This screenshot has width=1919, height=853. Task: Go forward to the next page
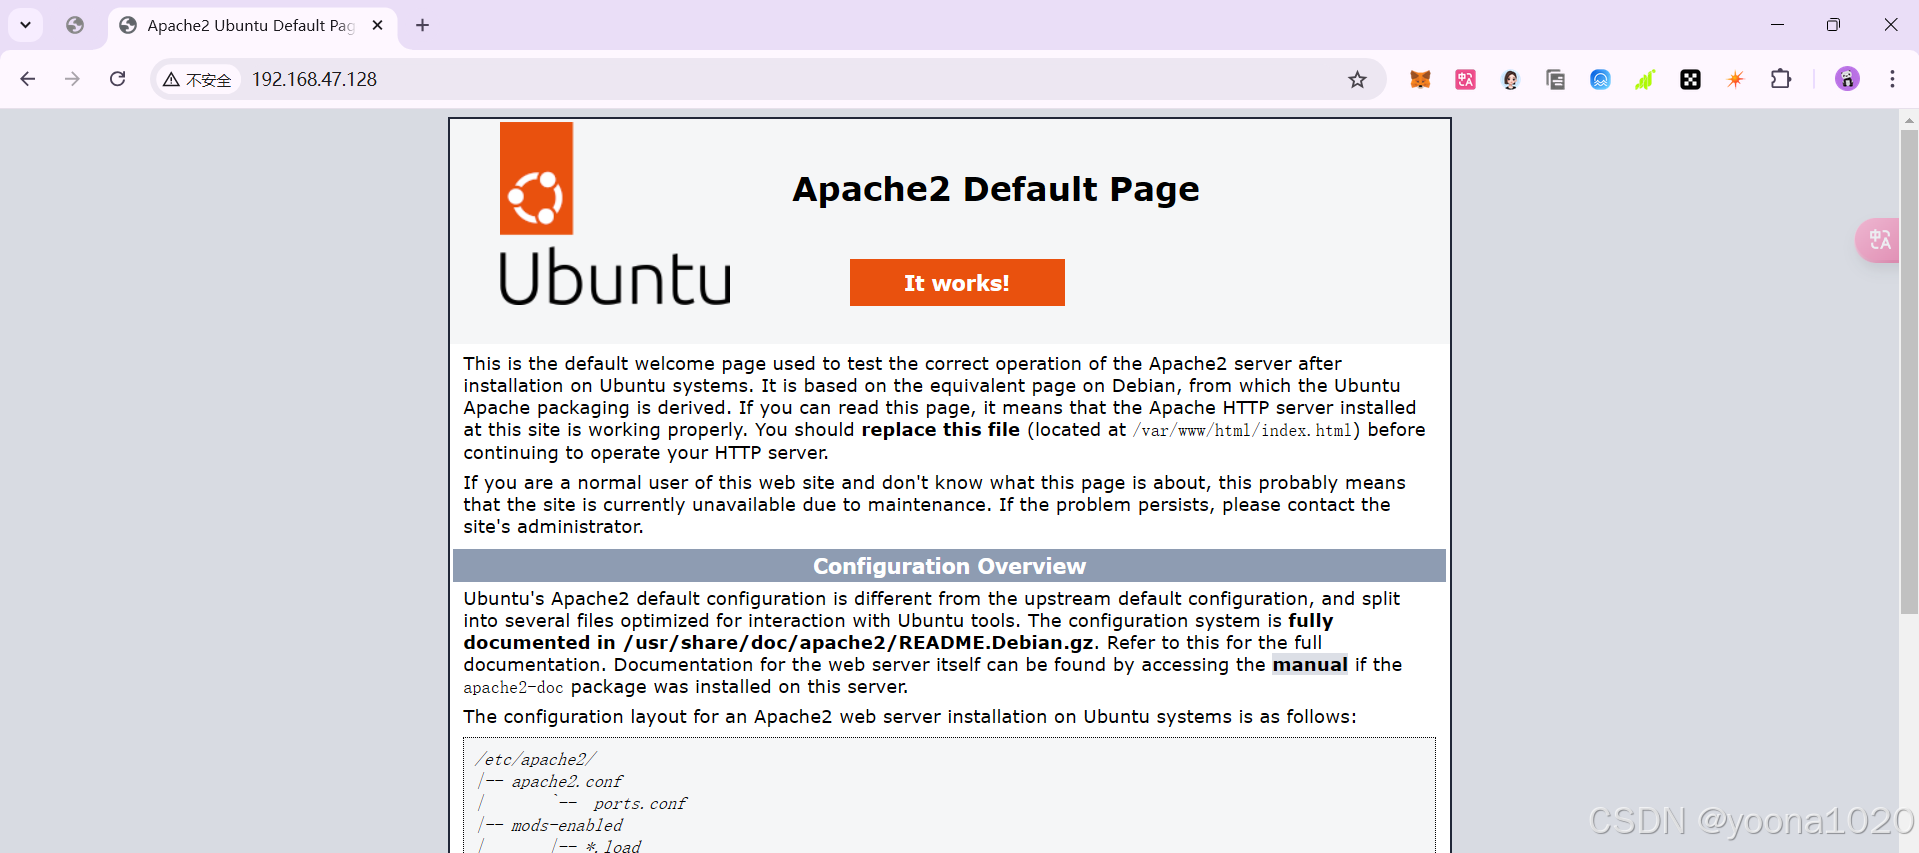[x=72, y=79]
